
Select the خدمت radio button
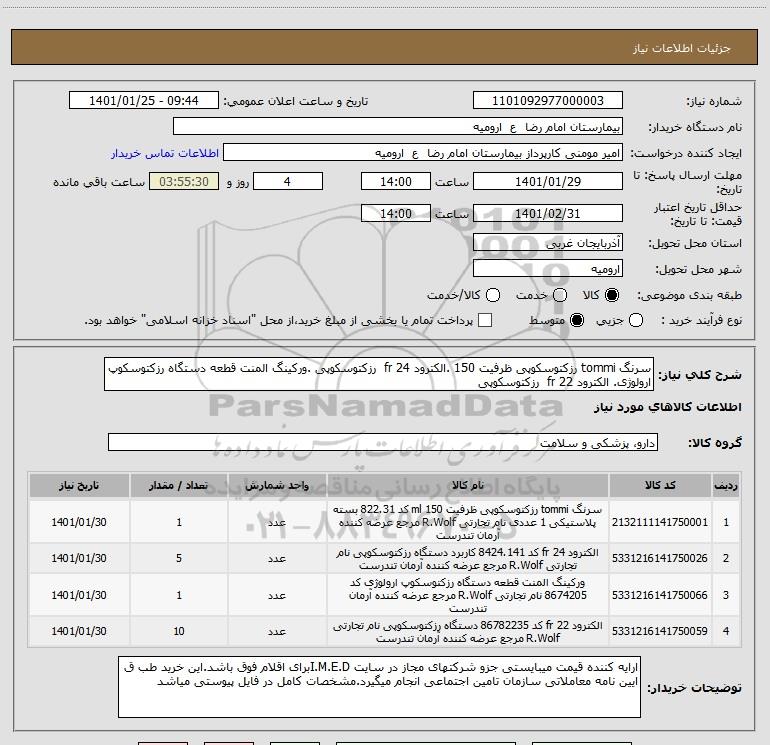pyautogui.click(x=560, y=295)
